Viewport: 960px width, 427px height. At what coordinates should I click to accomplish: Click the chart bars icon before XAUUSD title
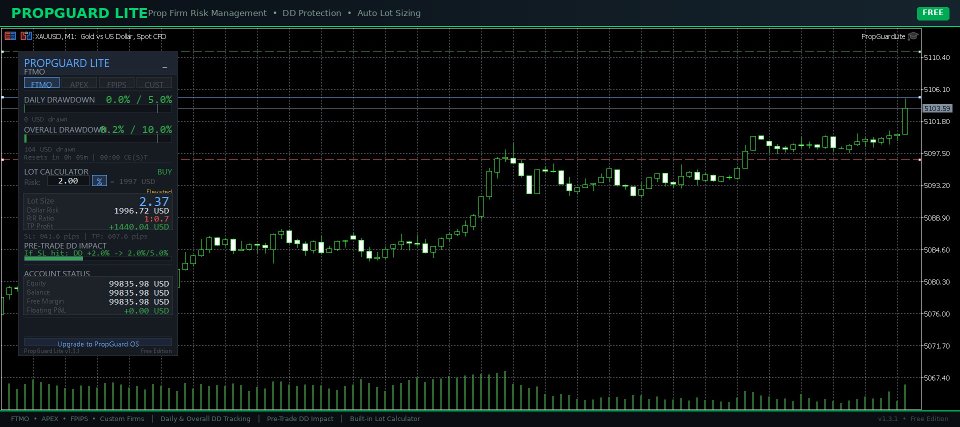tap(26, 36)
